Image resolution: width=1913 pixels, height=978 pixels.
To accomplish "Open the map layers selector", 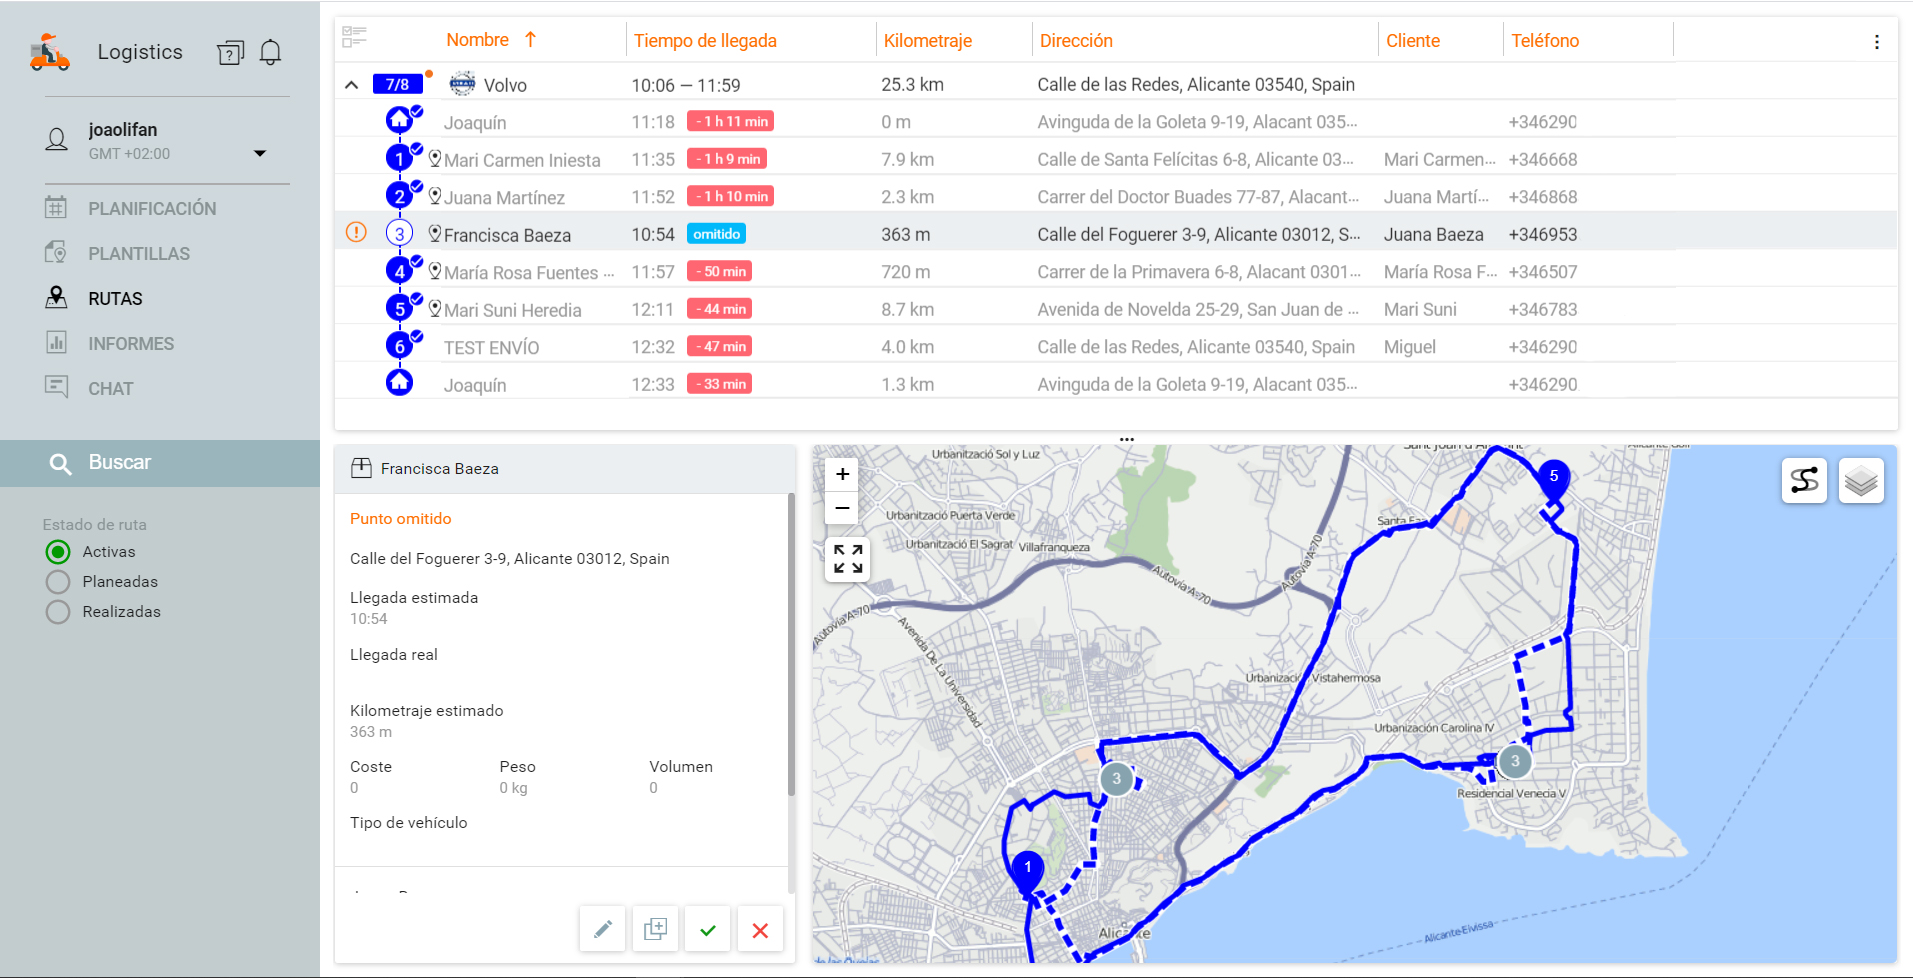I will [x=1861, y=481].
